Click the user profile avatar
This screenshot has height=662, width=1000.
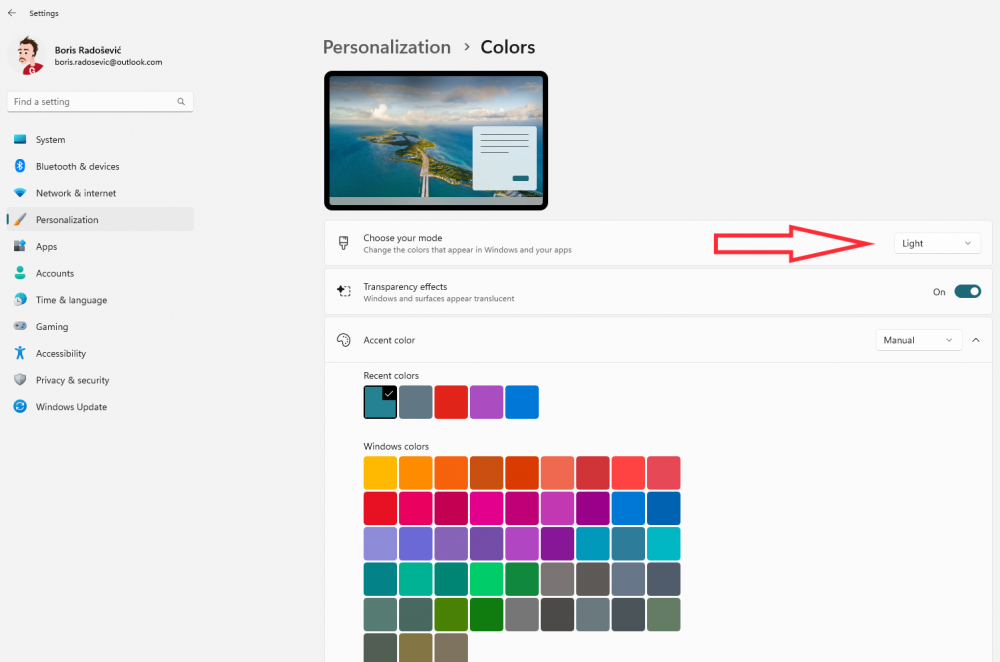(27, 55)
